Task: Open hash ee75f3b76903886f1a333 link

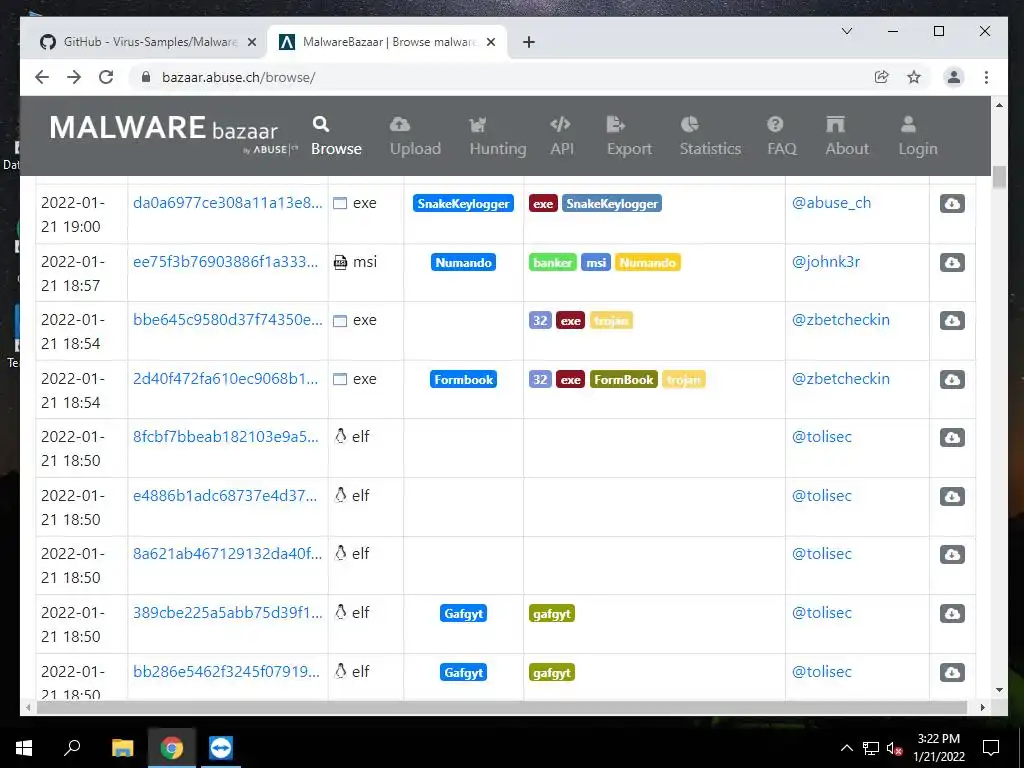Action: click(x=225, y=262)
